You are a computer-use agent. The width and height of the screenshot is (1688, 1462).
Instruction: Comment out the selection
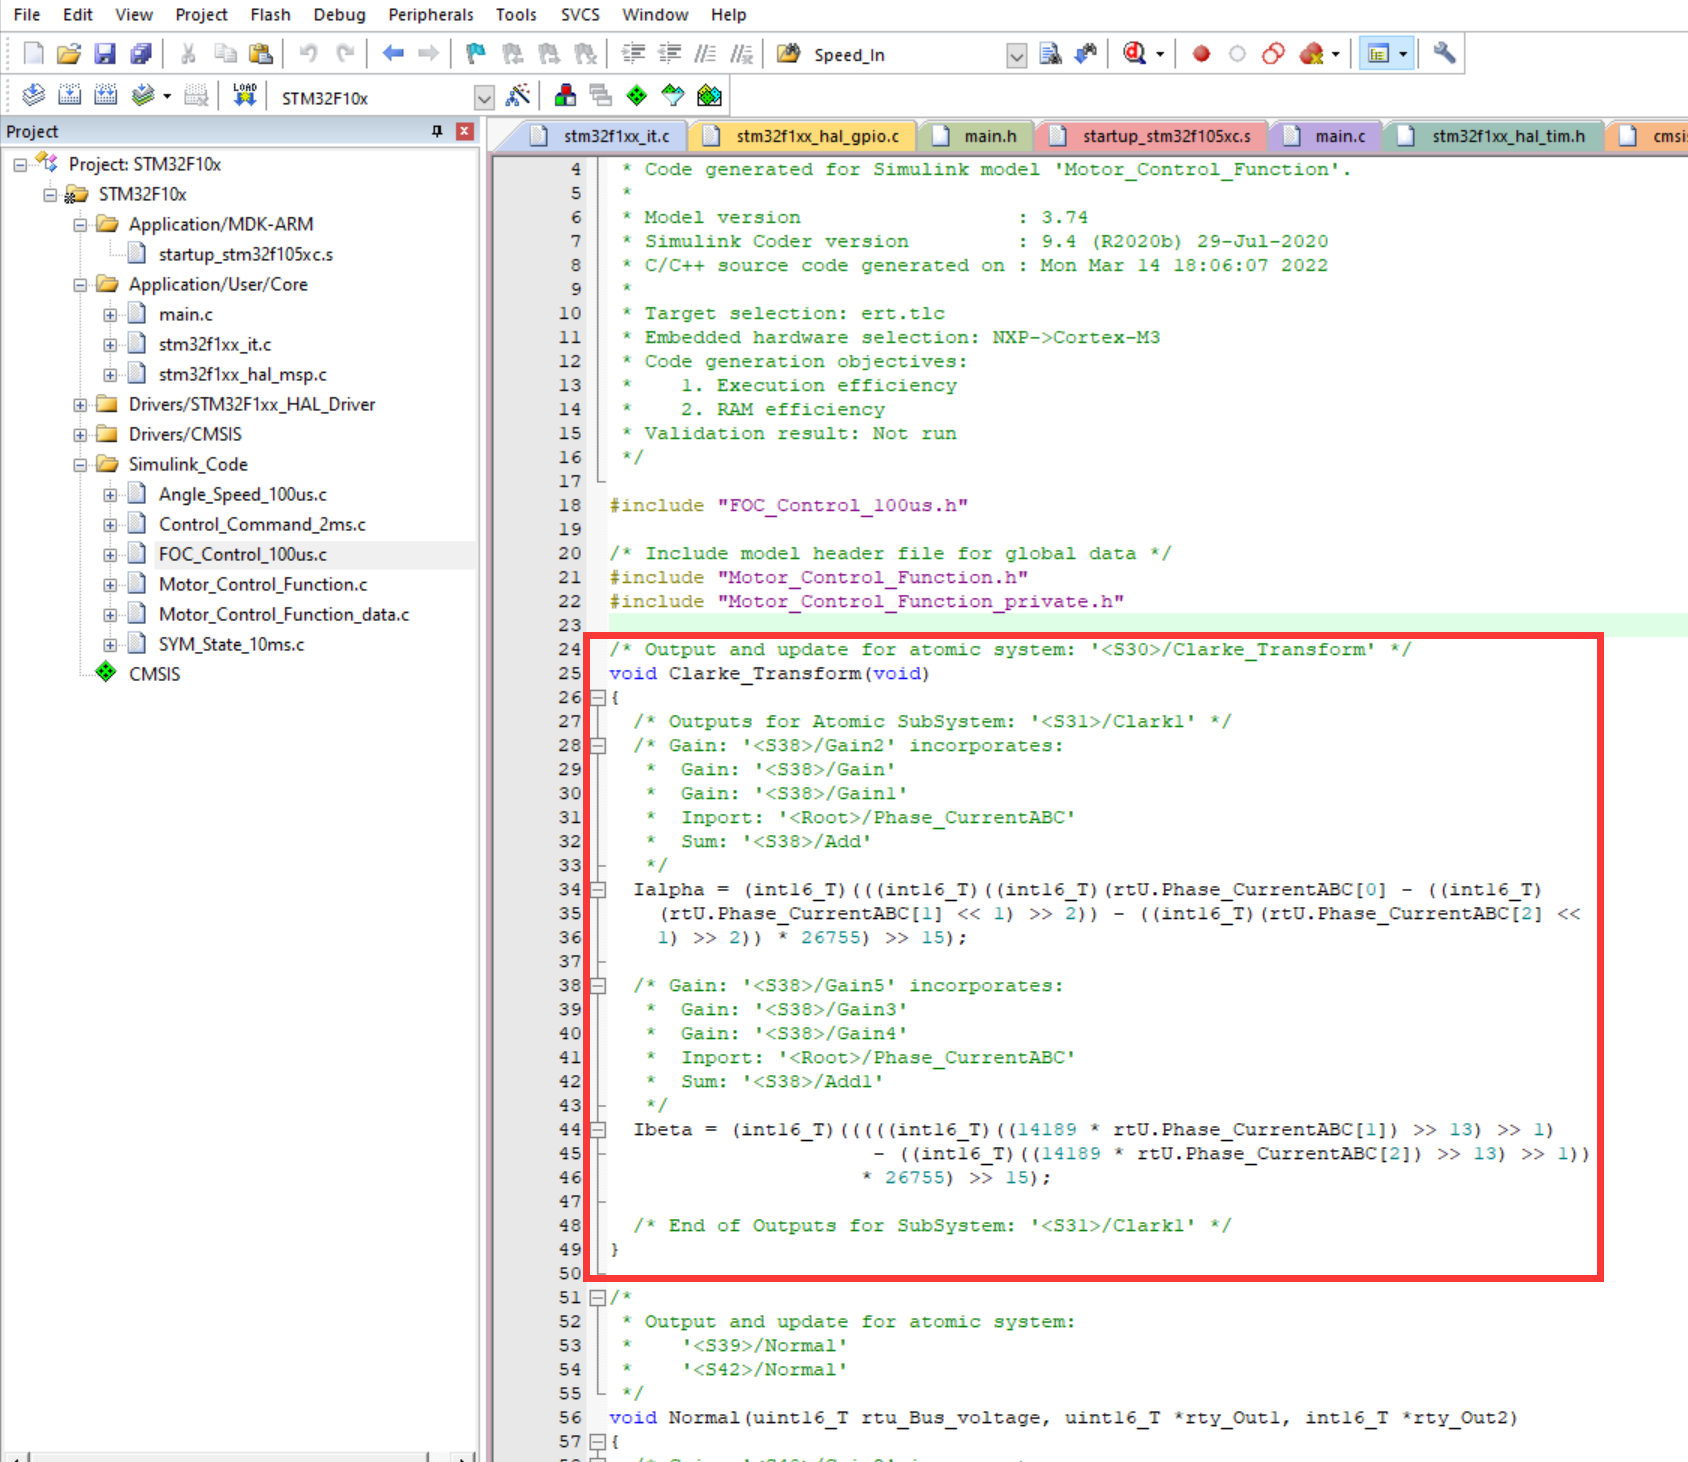click(x=705, y=54)
